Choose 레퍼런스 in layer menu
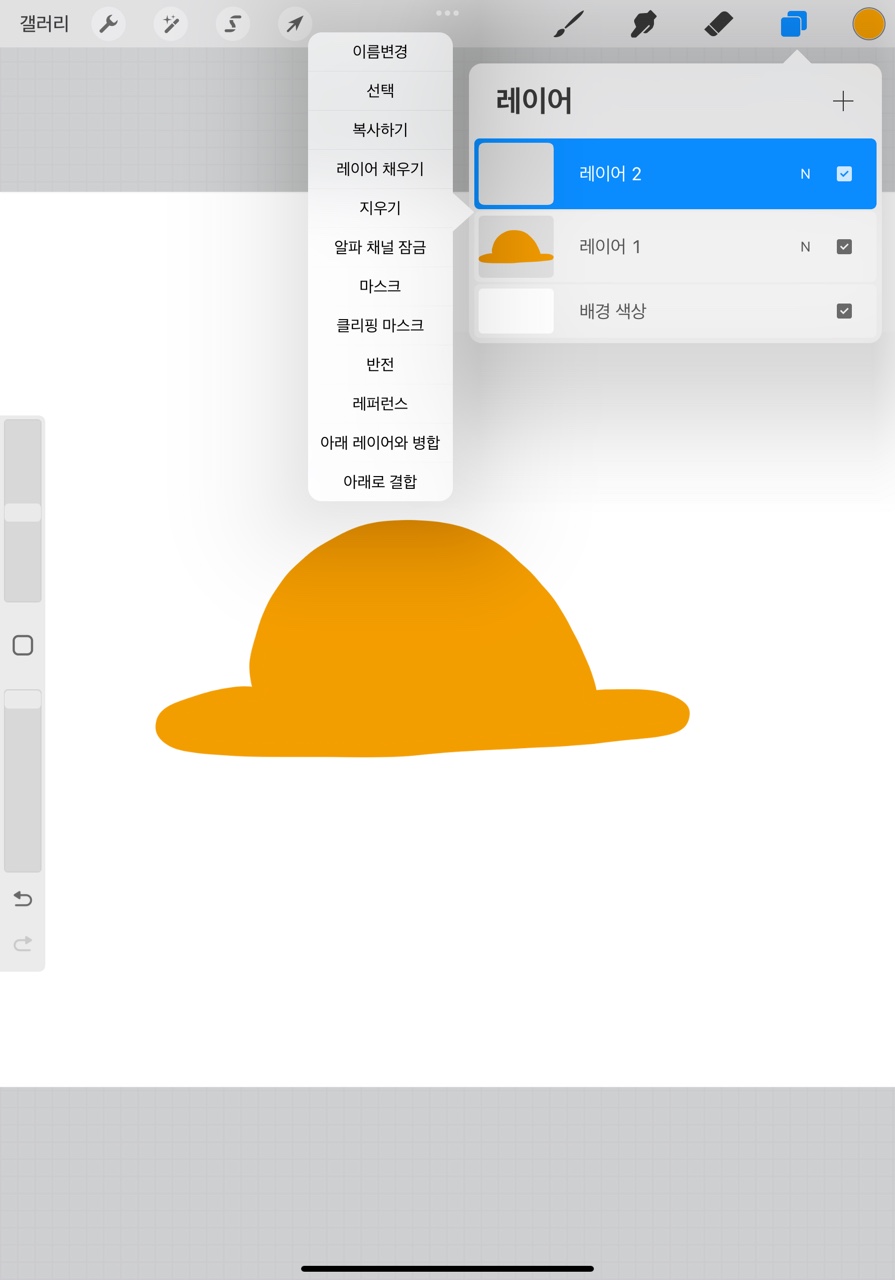 [x=380, y=403]
